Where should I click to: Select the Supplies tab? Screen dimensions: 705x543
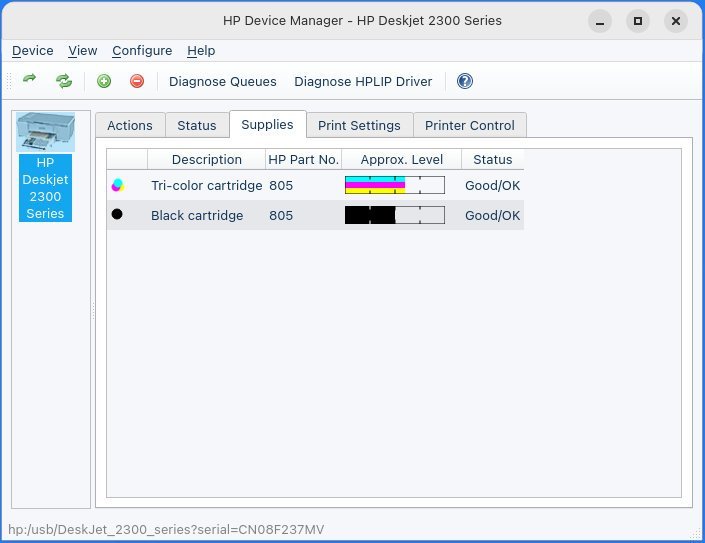click(268, 125)
